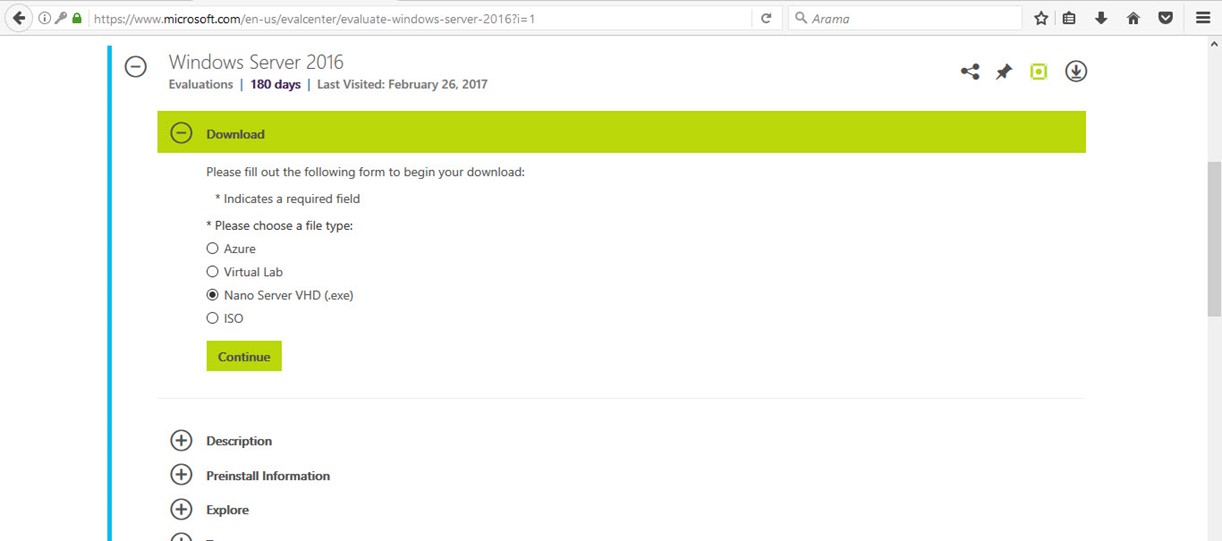Share the Windows Server 2016 evaluation
Viewport: 1222px width, 541px height.
tap(969, 72)
